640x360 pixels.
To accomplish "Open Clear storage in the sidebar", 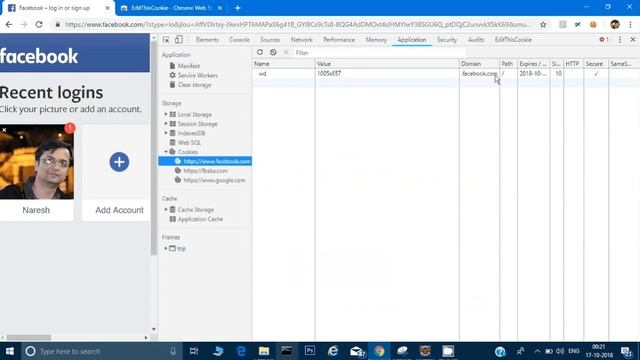I will 194,85.
